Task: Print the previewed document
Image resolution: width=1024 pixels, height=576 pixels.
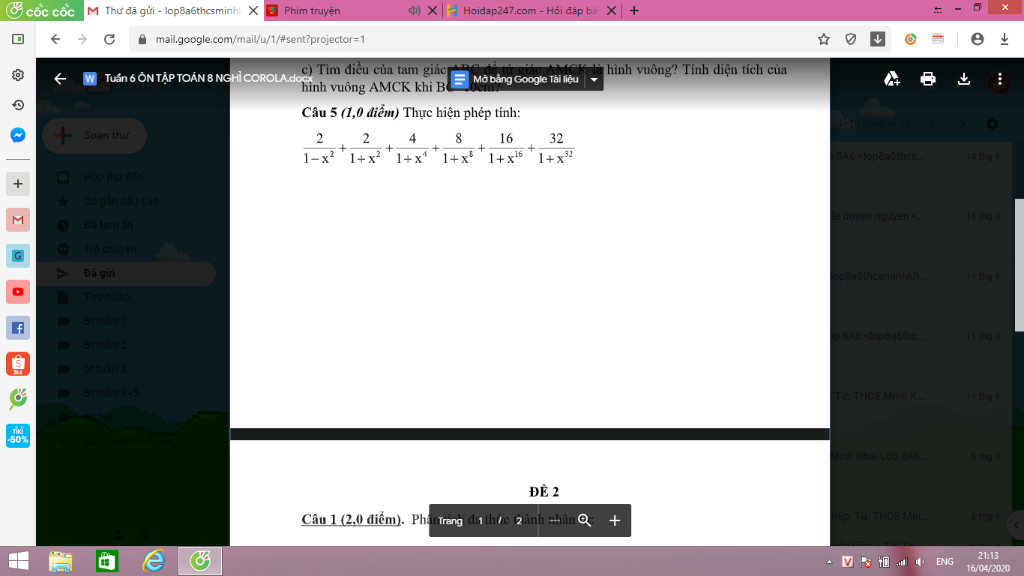Action: point(927,79)
